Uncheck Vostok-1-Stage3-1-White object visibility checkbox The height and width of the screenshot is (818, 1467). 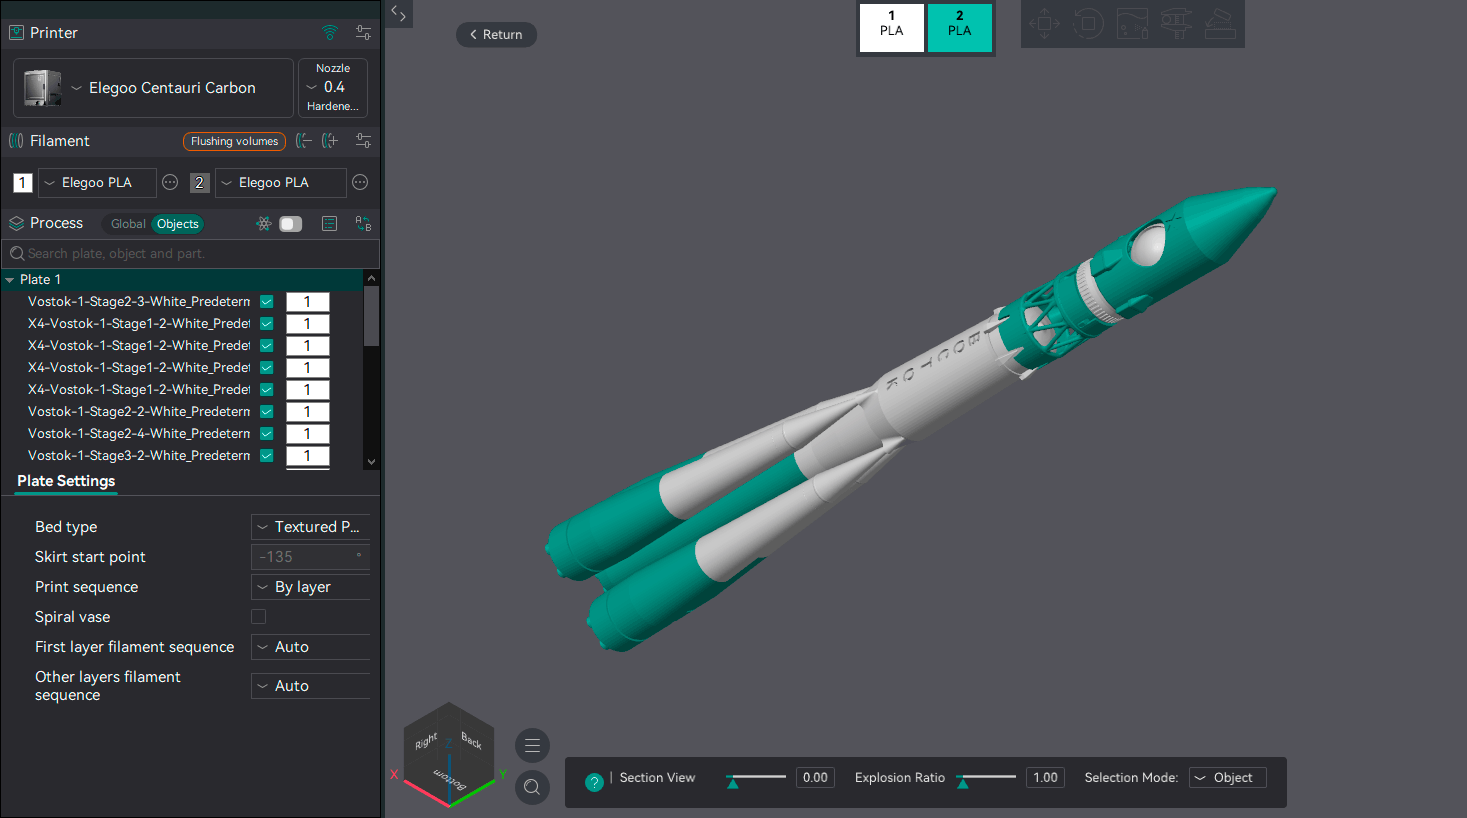coord(266,455)
